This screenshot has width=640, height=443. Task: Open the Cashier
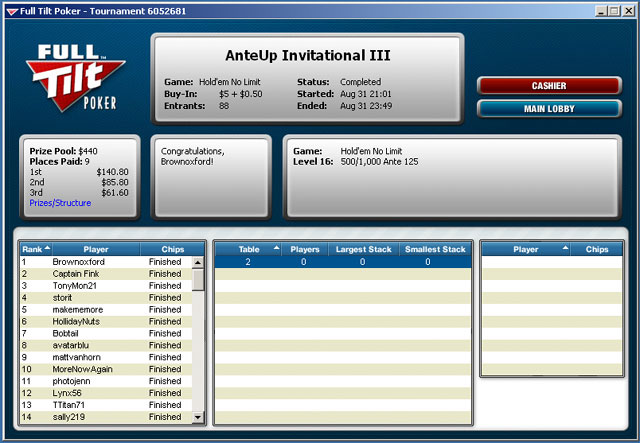(549, 86)
